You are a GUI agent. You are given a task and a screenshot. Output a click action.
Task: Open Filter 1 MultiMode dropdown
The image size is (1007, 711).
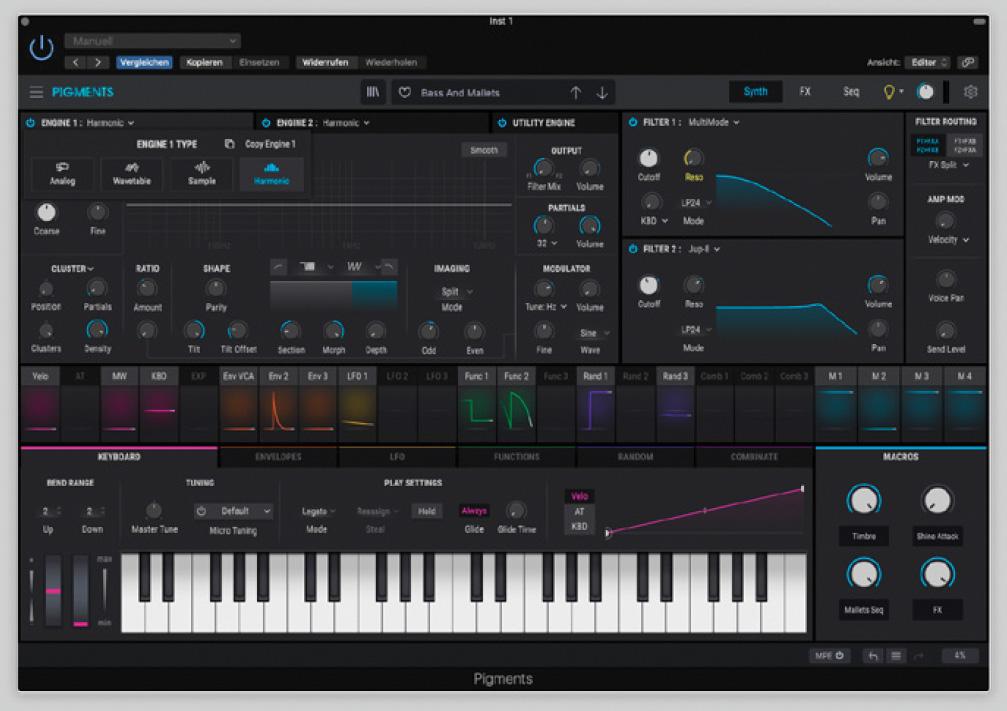pos(714,122)
